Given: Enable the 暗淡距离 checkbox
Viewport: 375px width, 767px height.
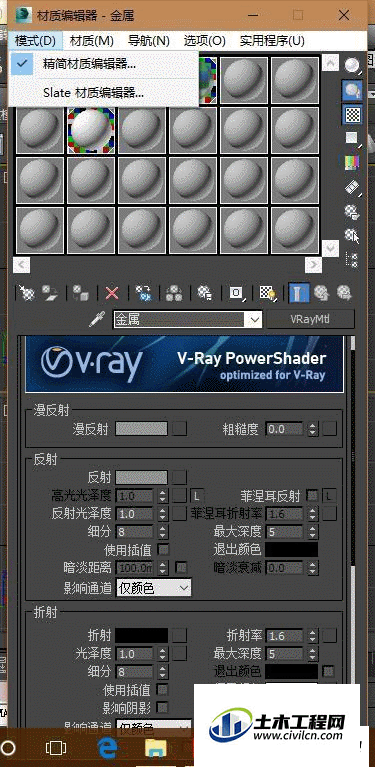Looking at the screenshot, I should [x=181, y=568].
